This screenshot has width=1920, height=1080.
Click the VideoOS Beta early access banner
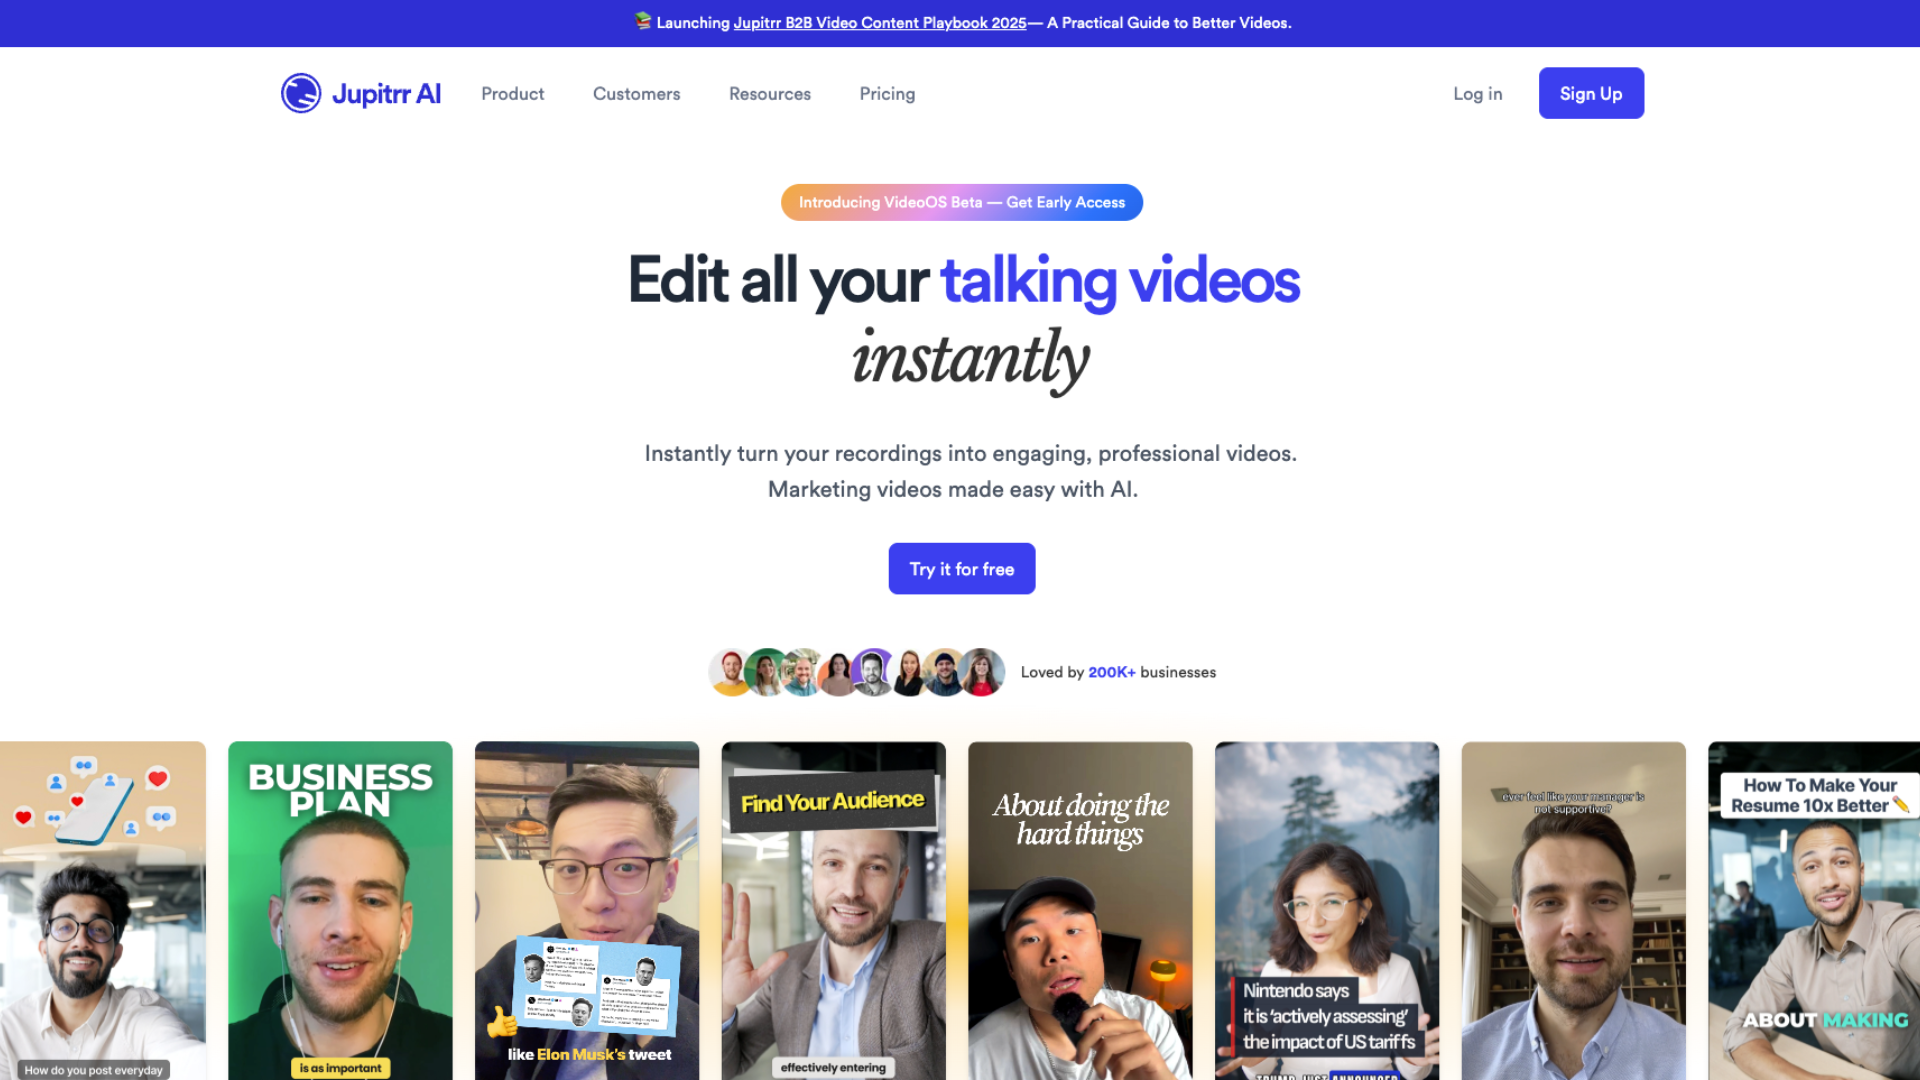[x=961, y=202]
